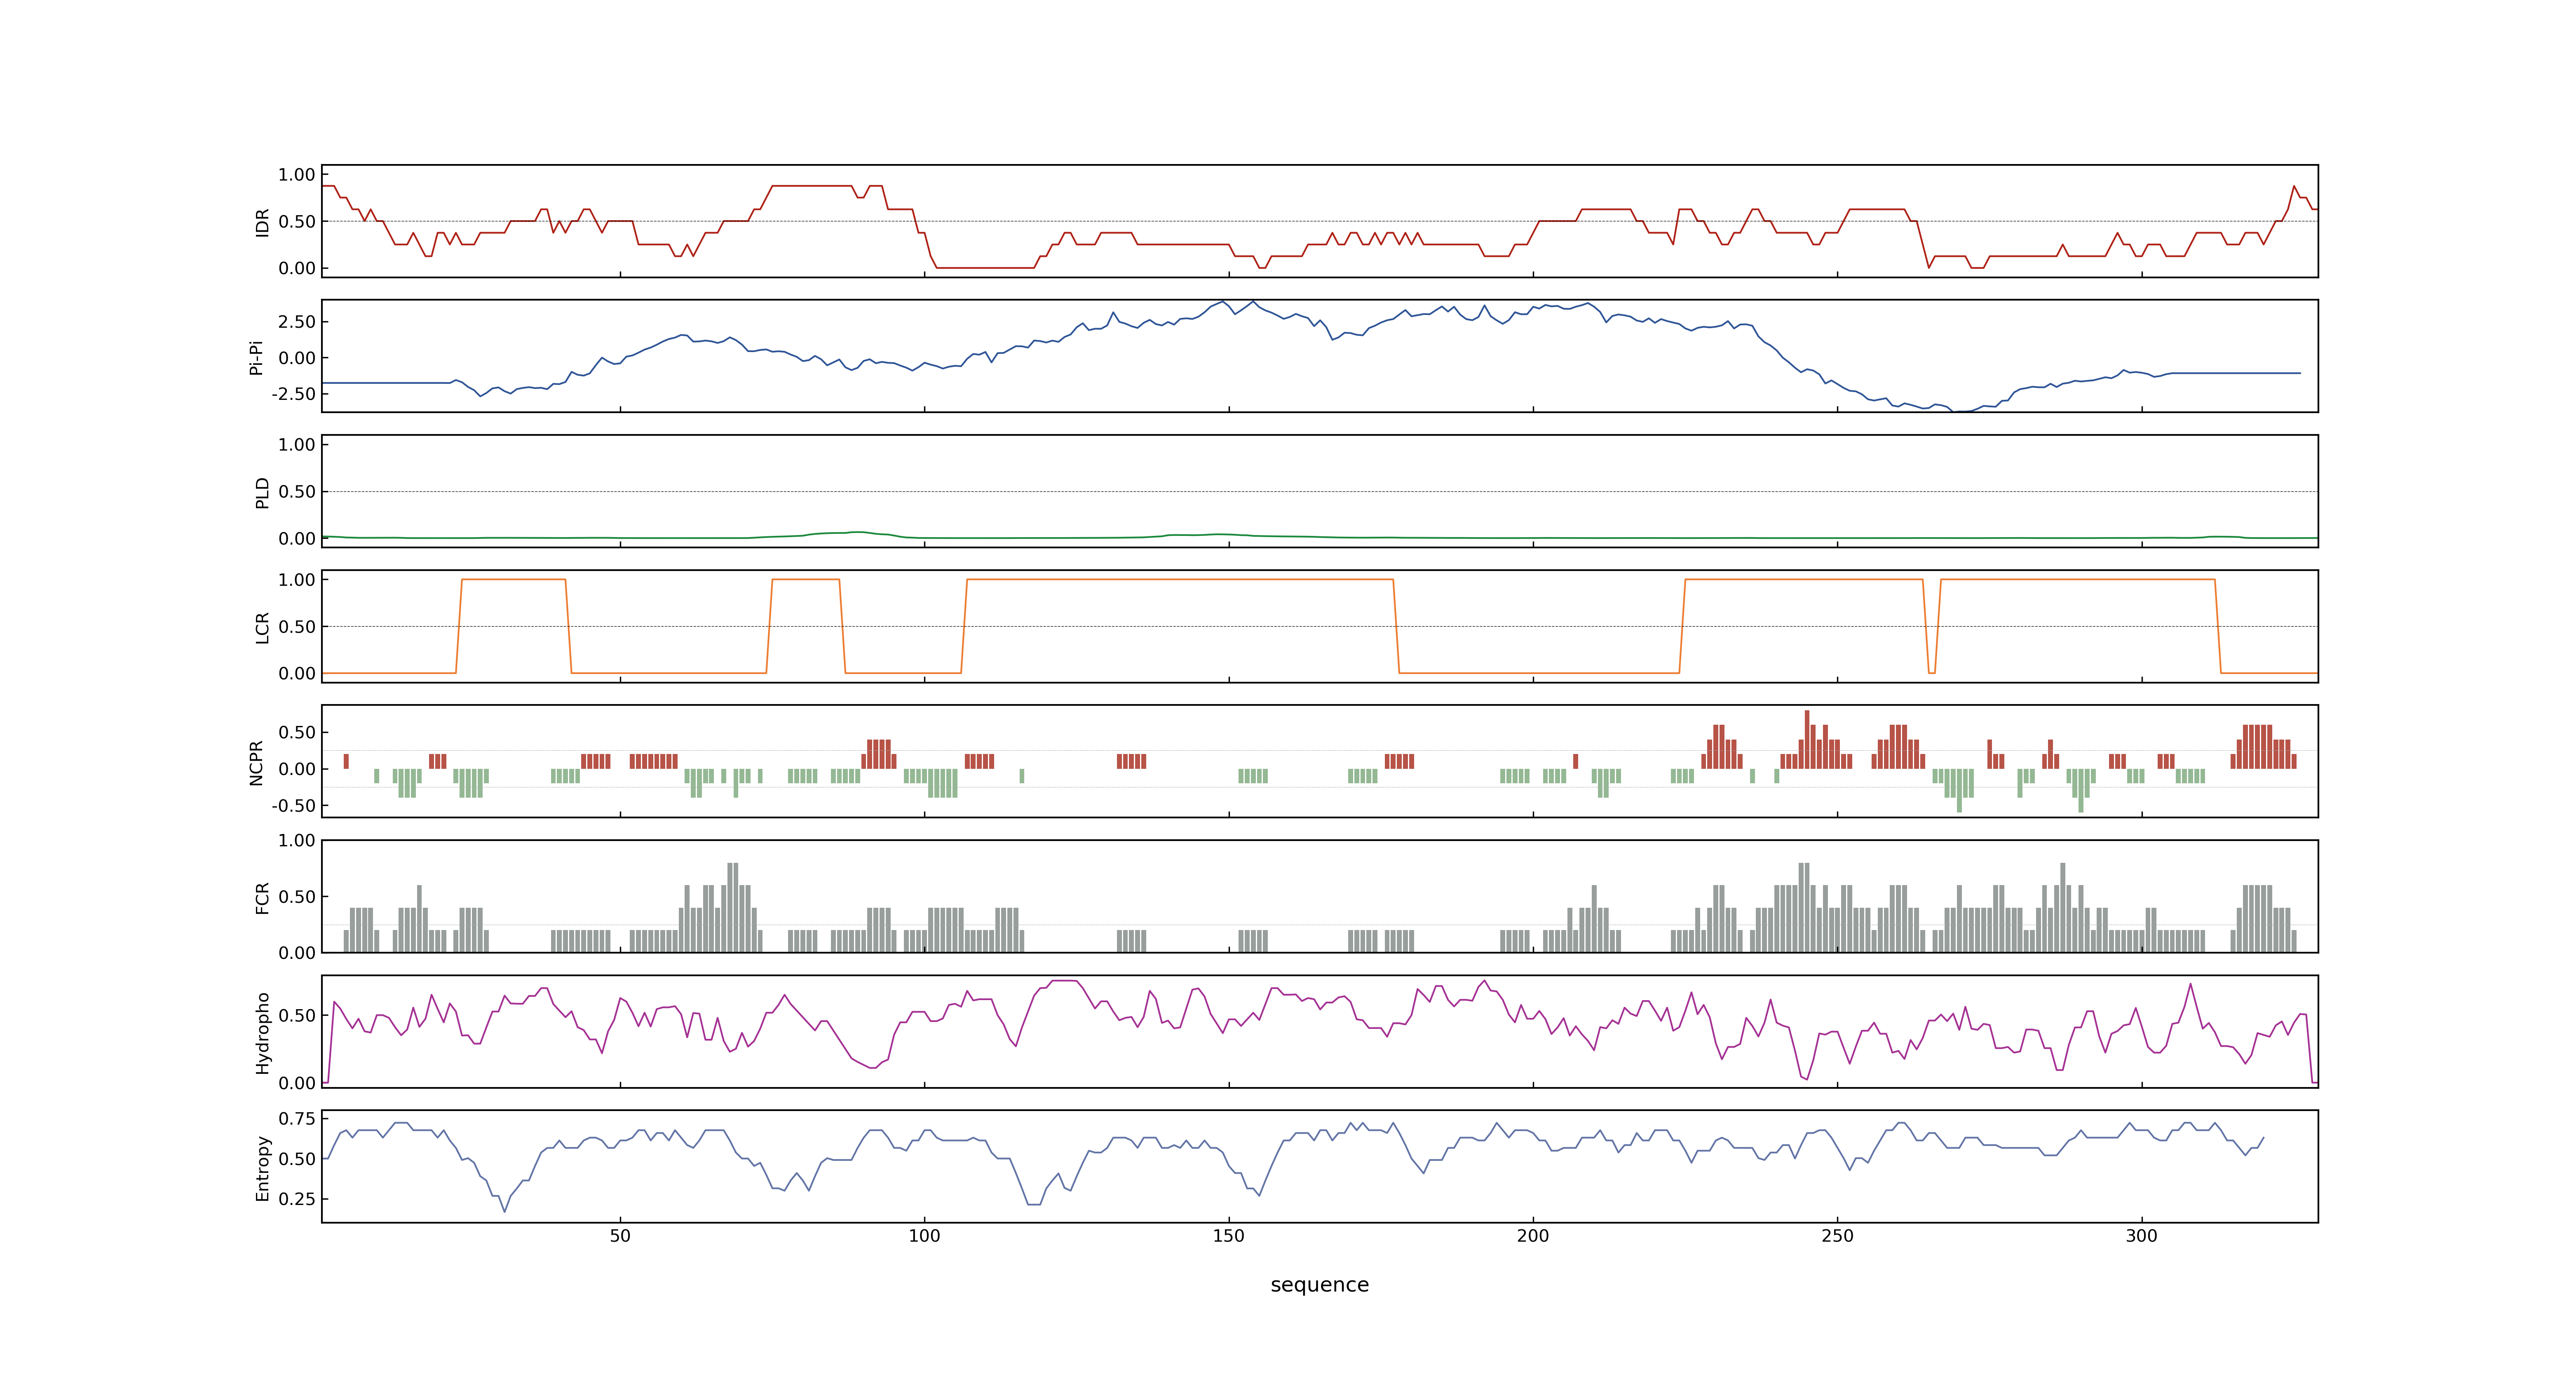Image resolution: width=2576 pixels, height=1374 pixels.
Task: Click x-axis tick label 50
Action: coord(620,1236)
